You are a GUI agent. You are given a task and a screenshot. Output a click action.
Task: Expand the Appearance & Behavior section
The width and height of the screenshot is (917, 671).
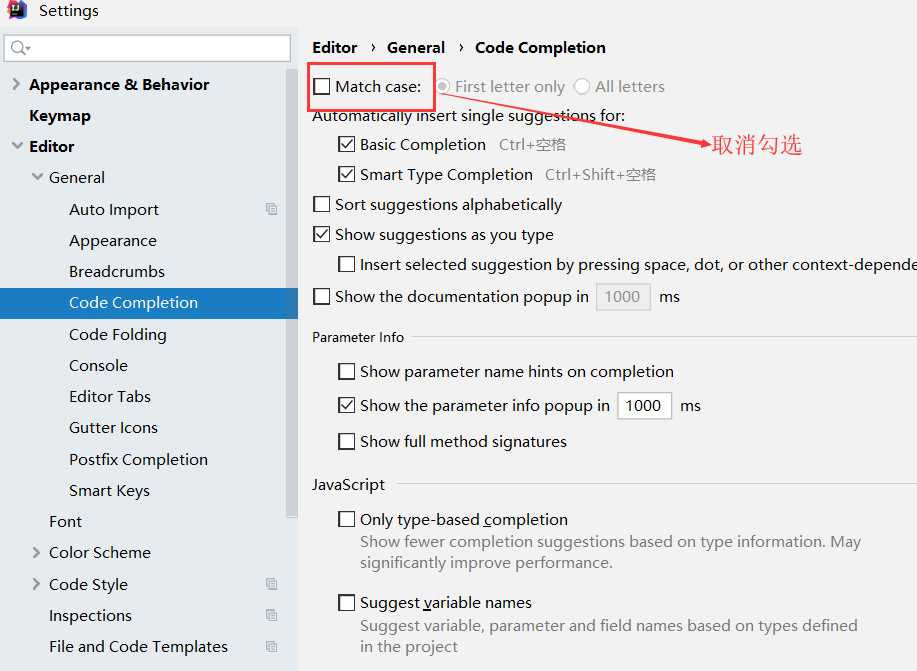16,85
